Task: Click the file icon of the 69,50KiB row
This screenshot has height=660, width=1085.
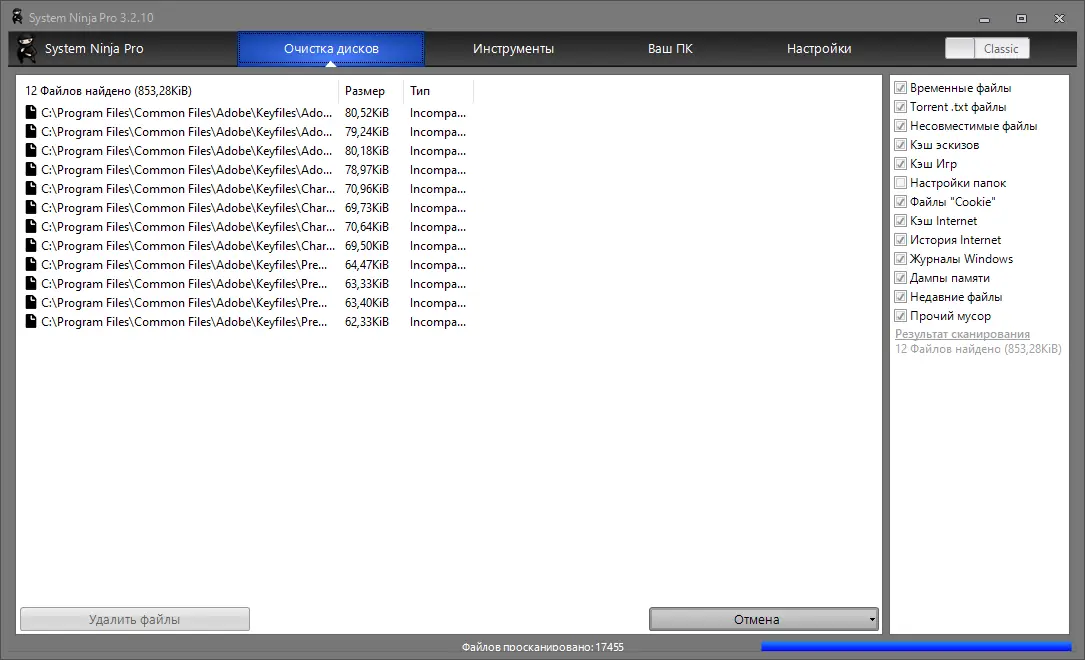Action: [30, 246]
